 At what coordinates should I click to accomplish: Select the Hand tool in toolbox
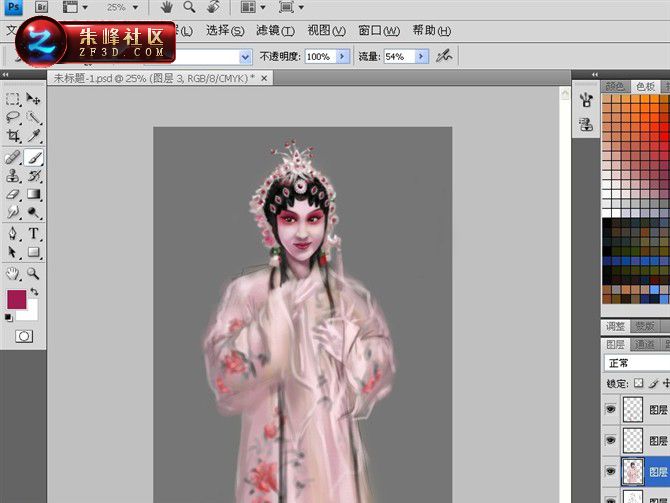(x=12, y=274)
